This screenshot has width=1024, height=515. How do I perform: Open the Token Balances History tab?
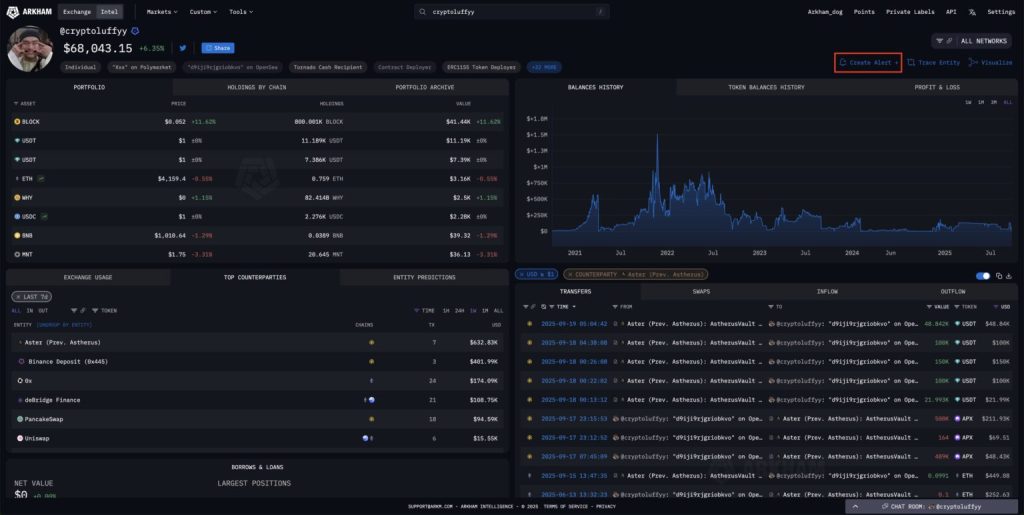[x=766, y=87]
